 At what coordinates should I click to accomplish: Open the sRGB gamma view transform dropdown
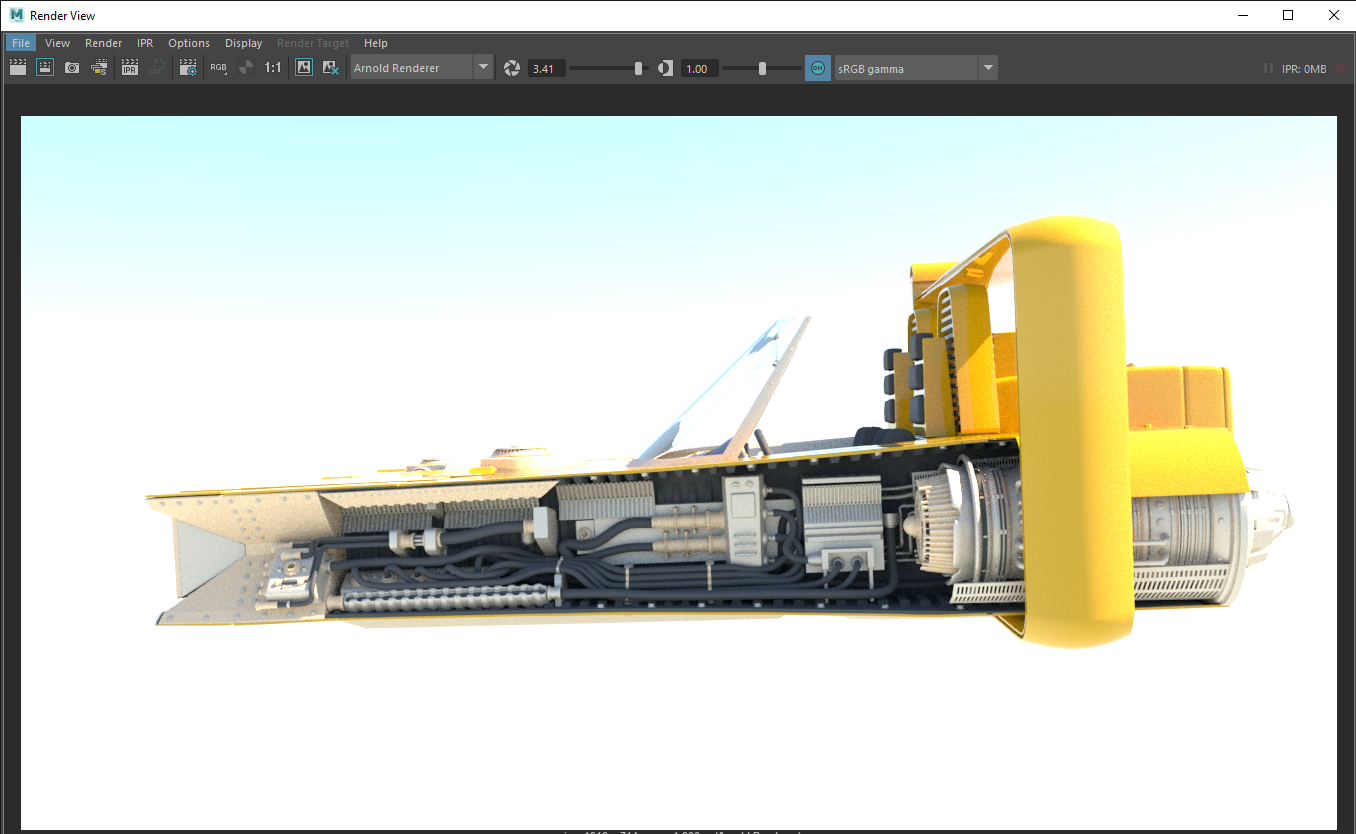[x=916, y=68]
